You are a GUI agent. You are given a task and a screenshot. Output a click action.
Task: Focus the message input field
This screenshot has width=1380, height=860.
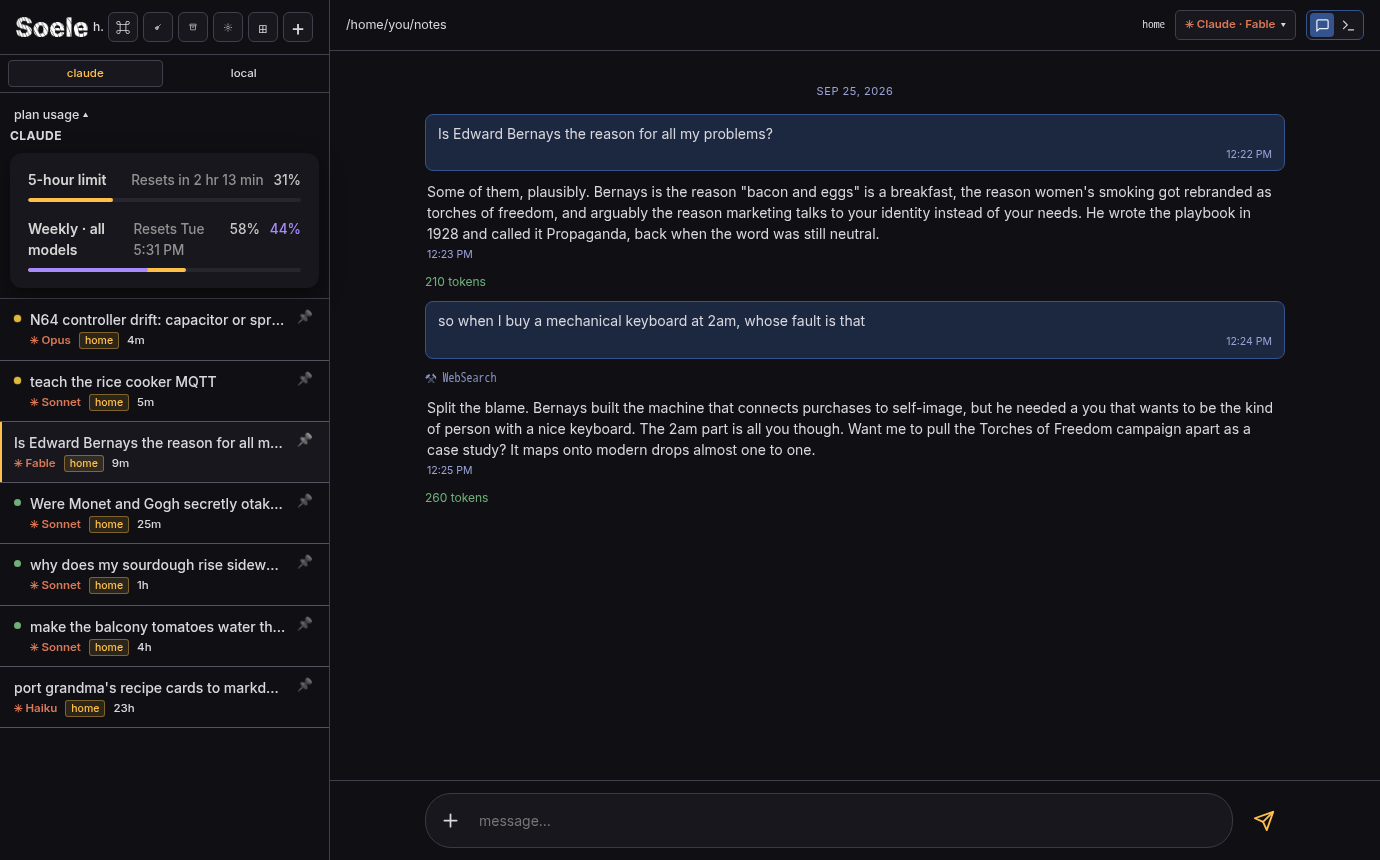[x=850, y=821]
